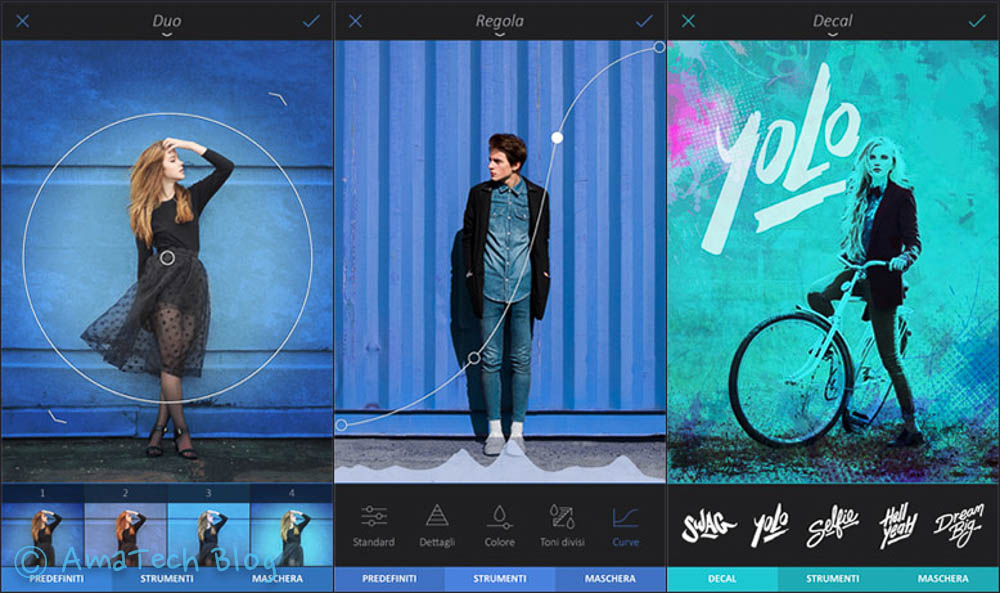This screenshot has height=593, width=1000.
Task: Activate the Curve tool
Action: pyautogui.click(x=625, y=525)
